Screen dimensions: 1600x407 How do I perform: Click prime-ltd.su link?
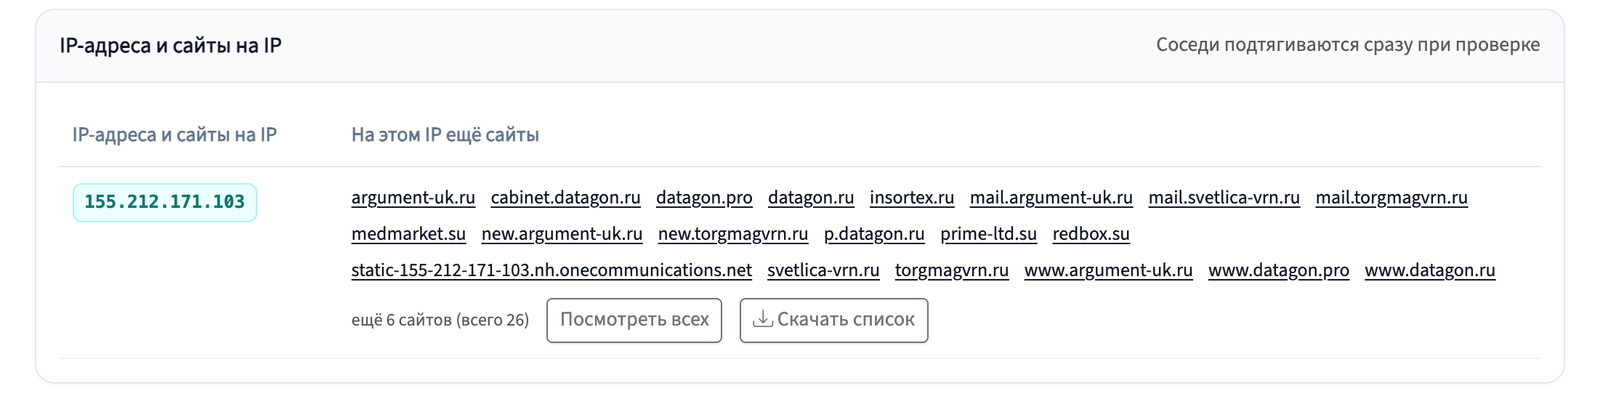989,234
